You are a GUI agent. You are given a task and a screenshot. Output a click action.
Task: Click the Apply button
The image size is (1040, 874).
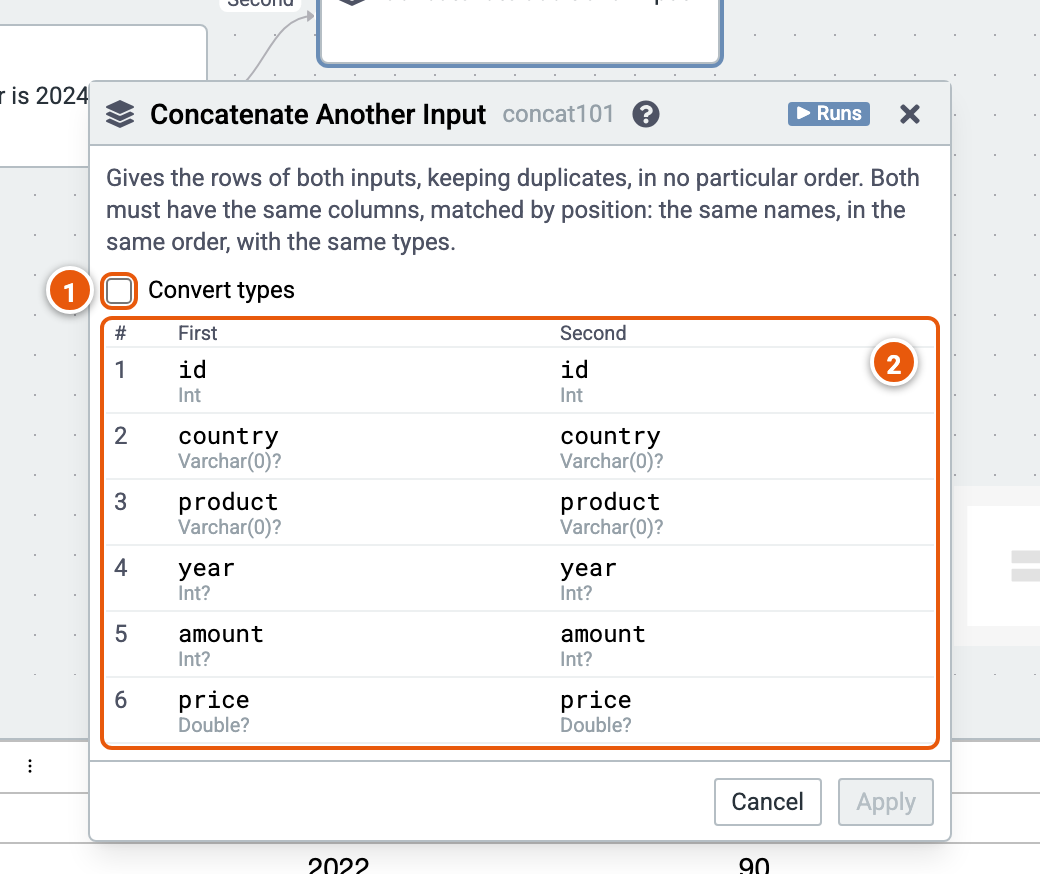885,802
